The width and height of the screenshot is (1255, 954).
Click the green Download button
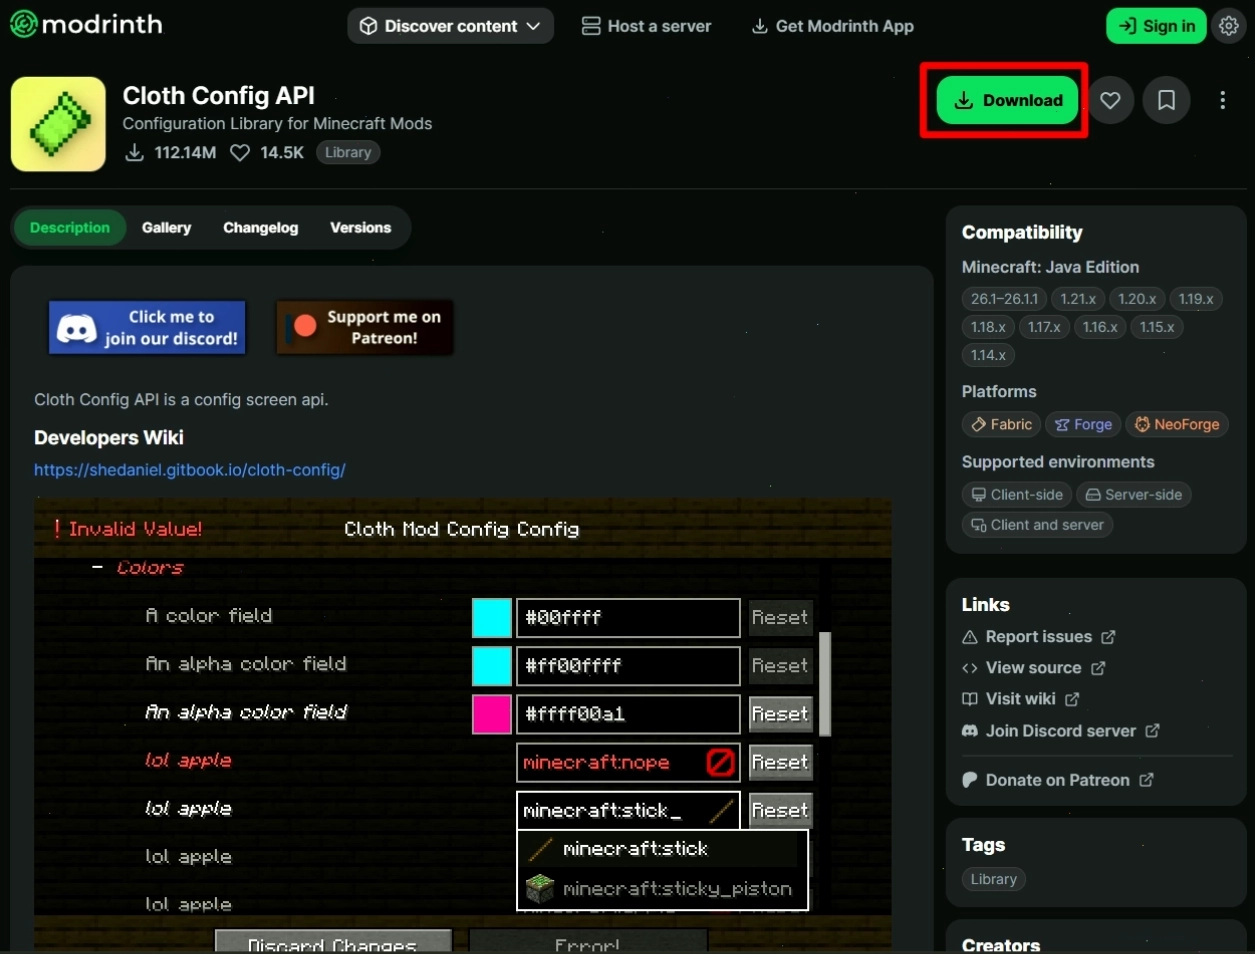pos(1008,100)
